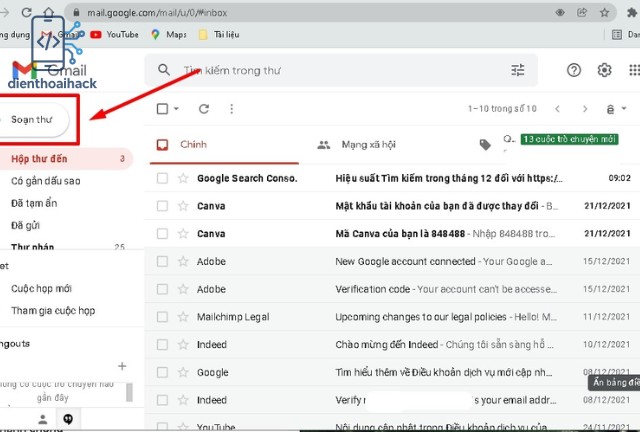Open Hangouts contacts person icon
Image resolution: width=640 pixels, height=432 pixels.
click(x=42, y=419)
